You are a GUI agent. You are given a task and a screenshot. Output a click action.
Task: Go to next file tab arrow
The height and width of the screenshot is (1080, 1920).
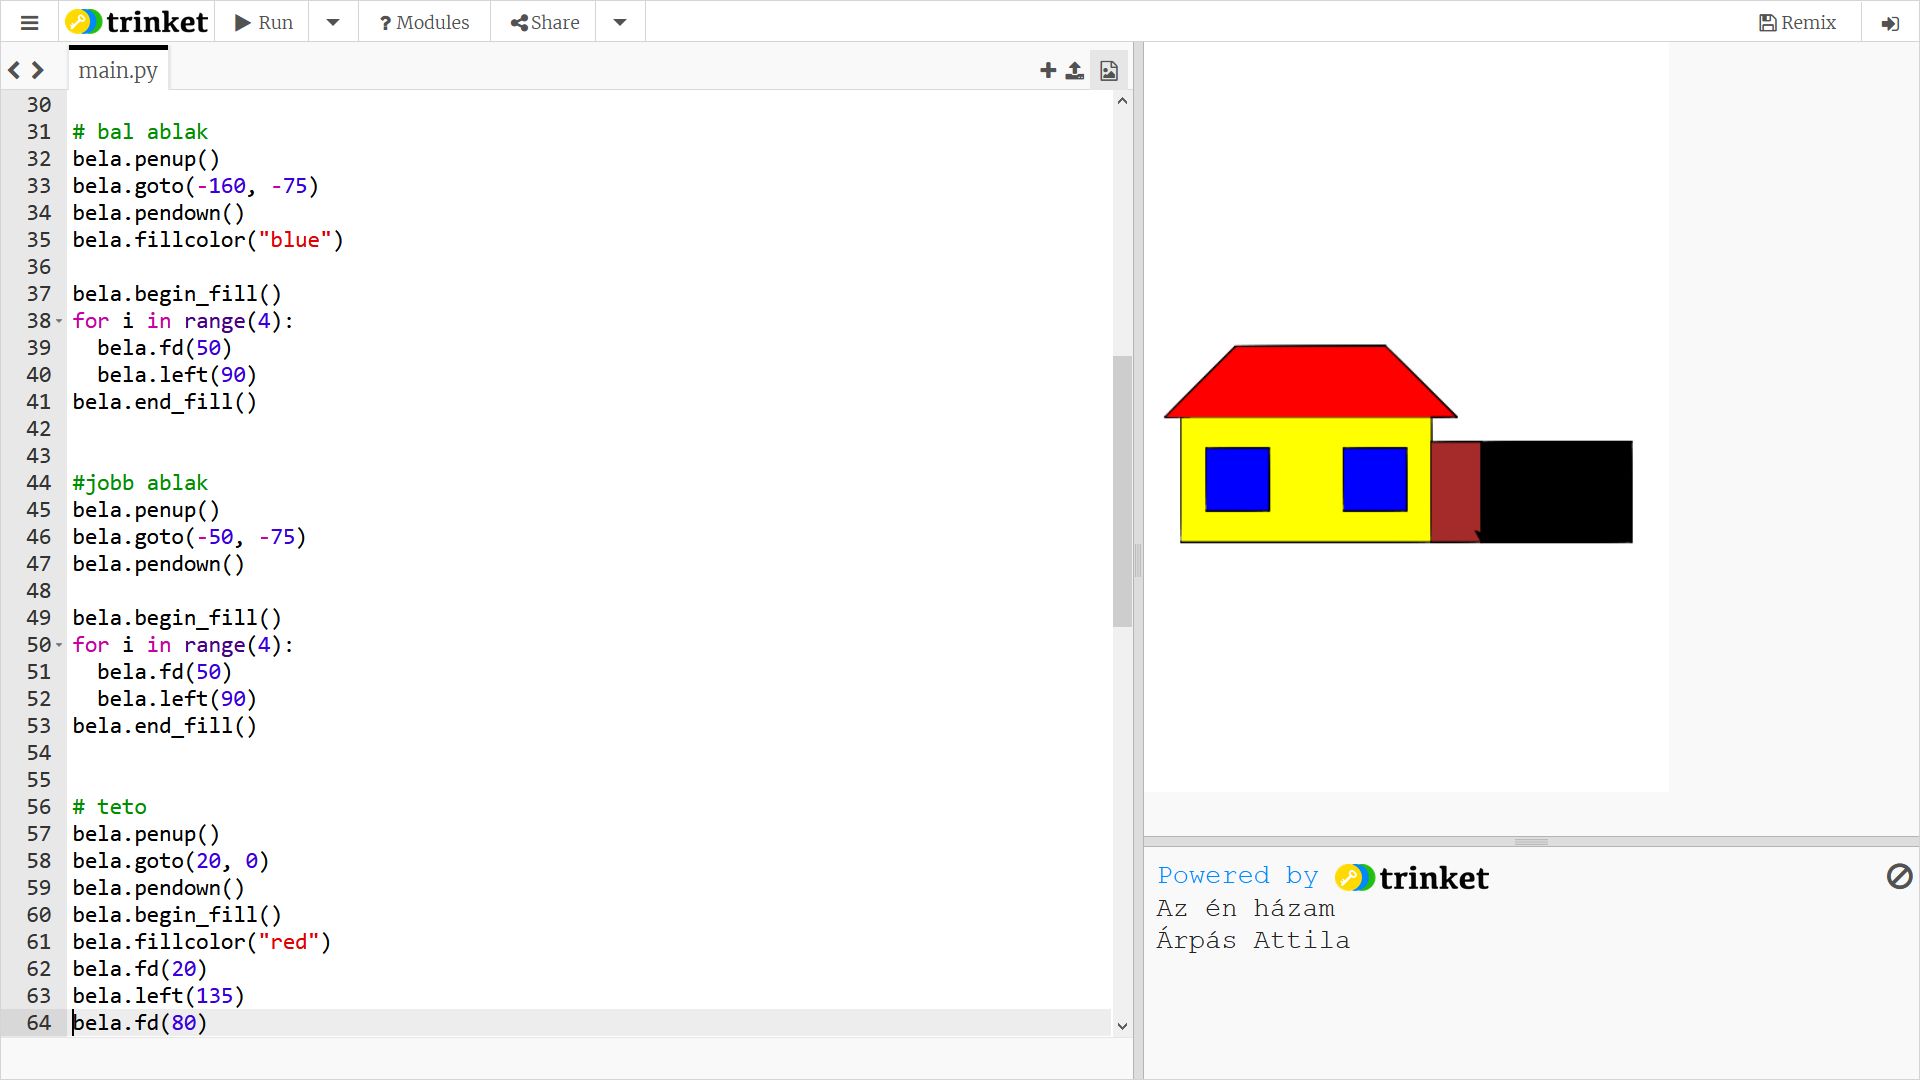click(x=38, y=70)
